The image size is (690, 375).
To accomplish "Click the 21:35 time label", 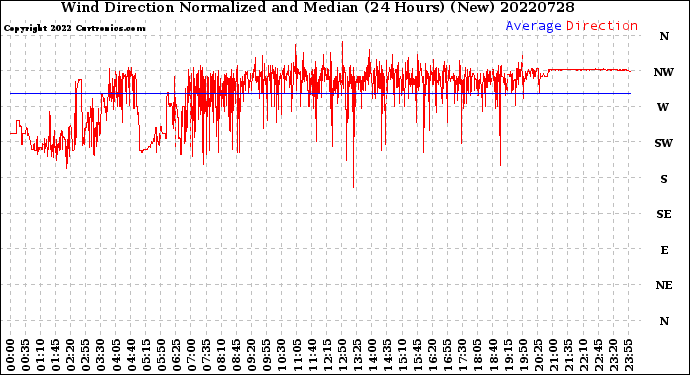I will click(568, 355).
